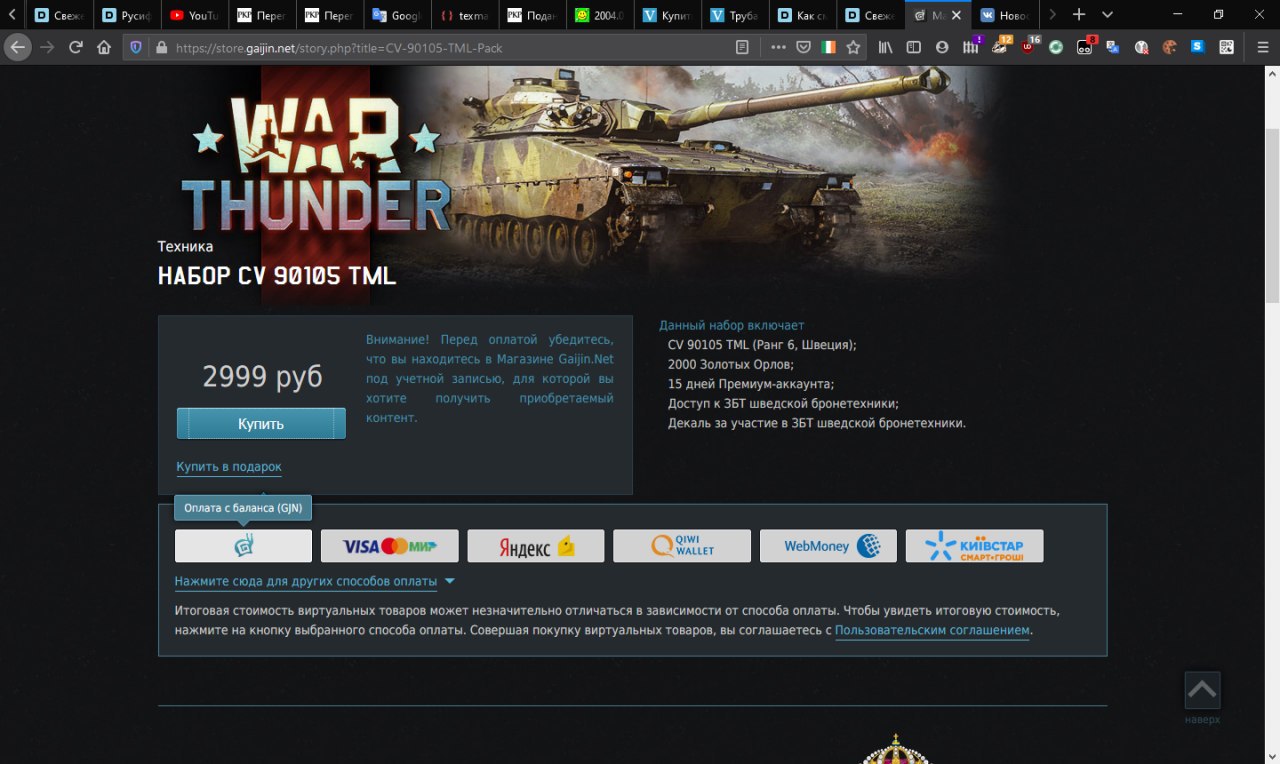Close the active Gaijin store tab
The height and width of the screenshot is (764, 1280).
[957, 15]
